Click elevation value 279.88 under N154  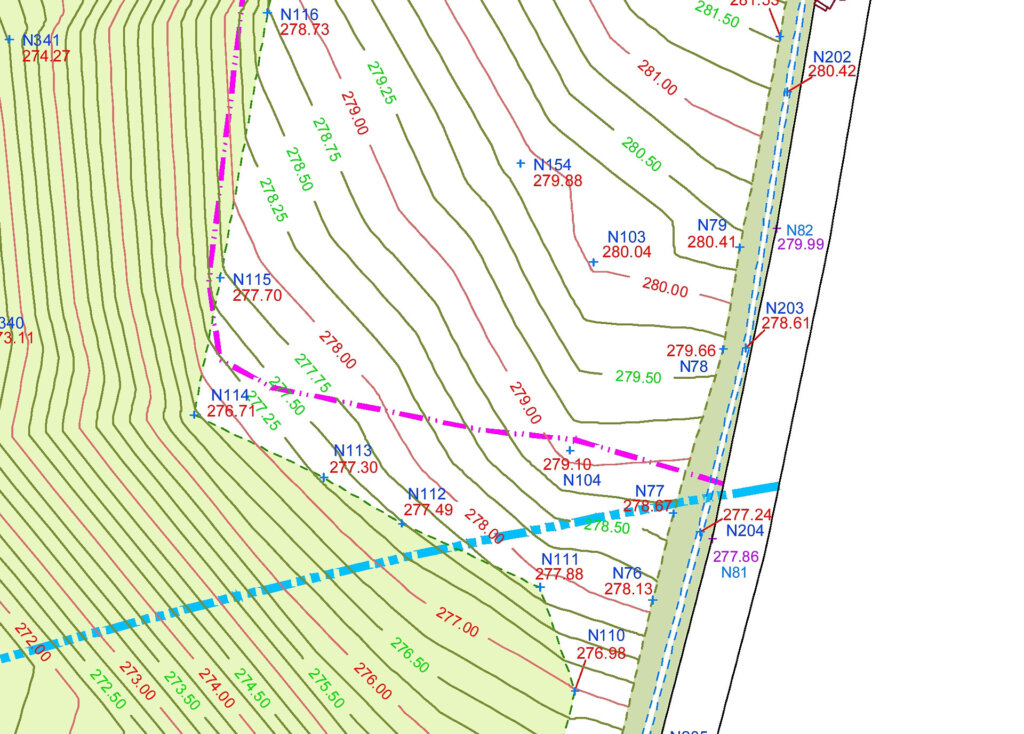[557, 181]
